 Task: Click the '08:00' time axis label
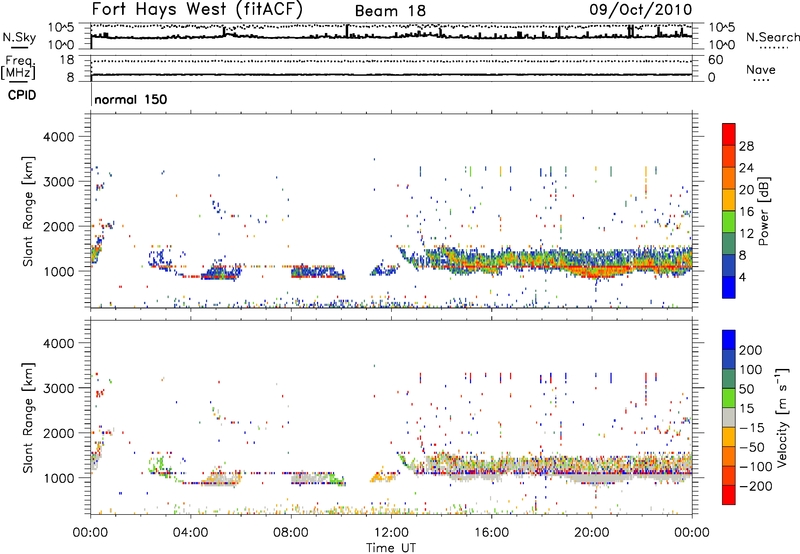(x=291, y=533)
